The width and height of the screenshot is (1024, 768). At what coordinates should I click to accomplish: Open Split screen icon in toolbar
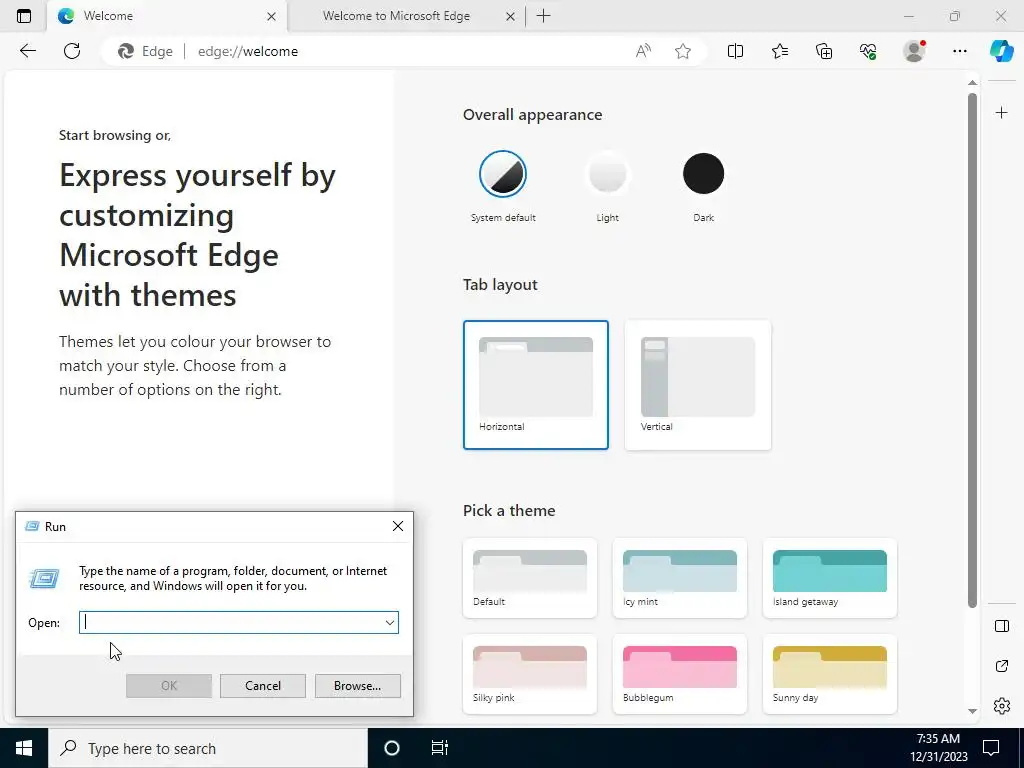735,51
